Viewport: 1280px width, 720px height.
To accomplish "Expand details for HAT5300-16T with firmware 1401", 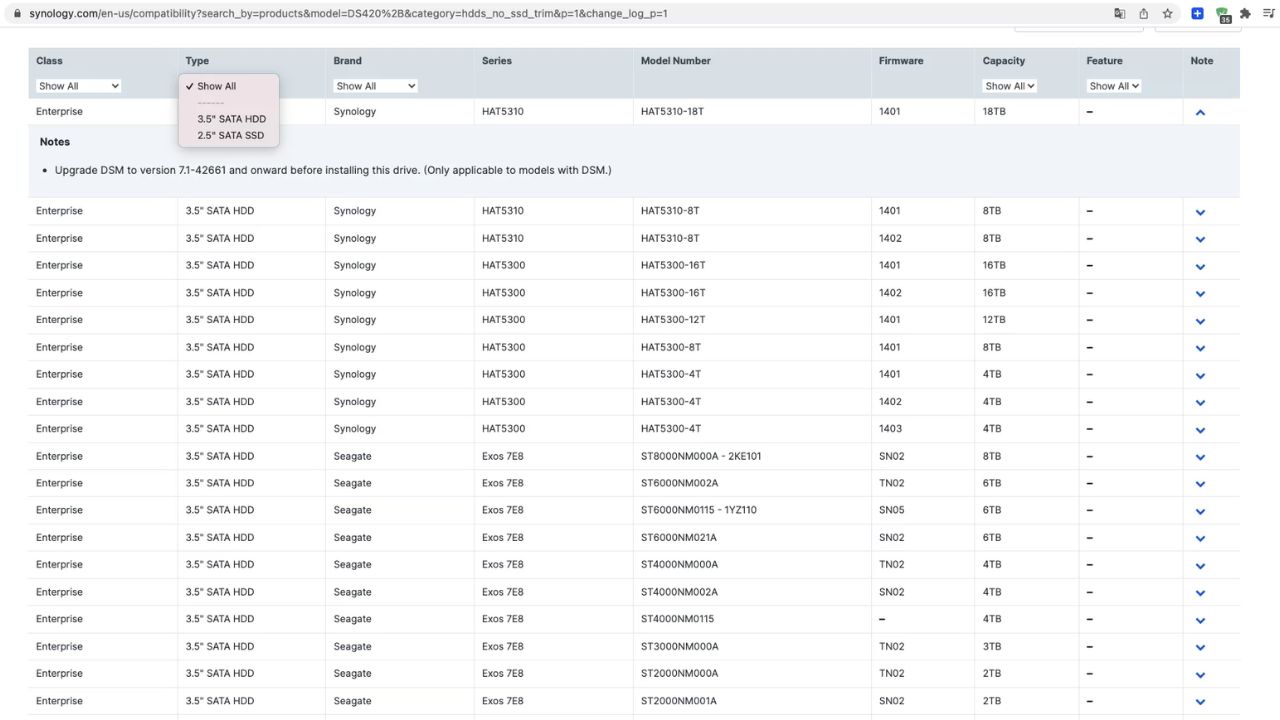I will 1200,266.
